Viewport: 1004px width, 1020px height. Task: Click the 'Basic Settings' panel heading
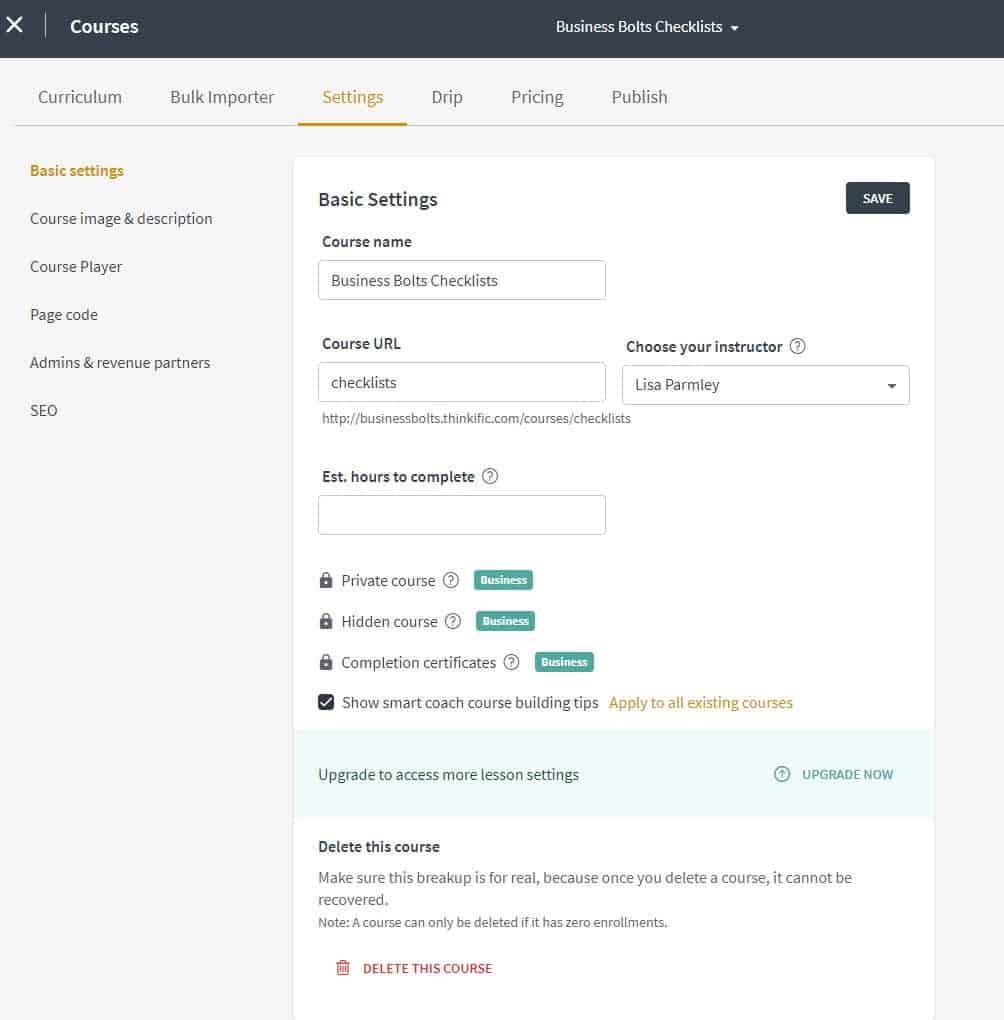377,199
